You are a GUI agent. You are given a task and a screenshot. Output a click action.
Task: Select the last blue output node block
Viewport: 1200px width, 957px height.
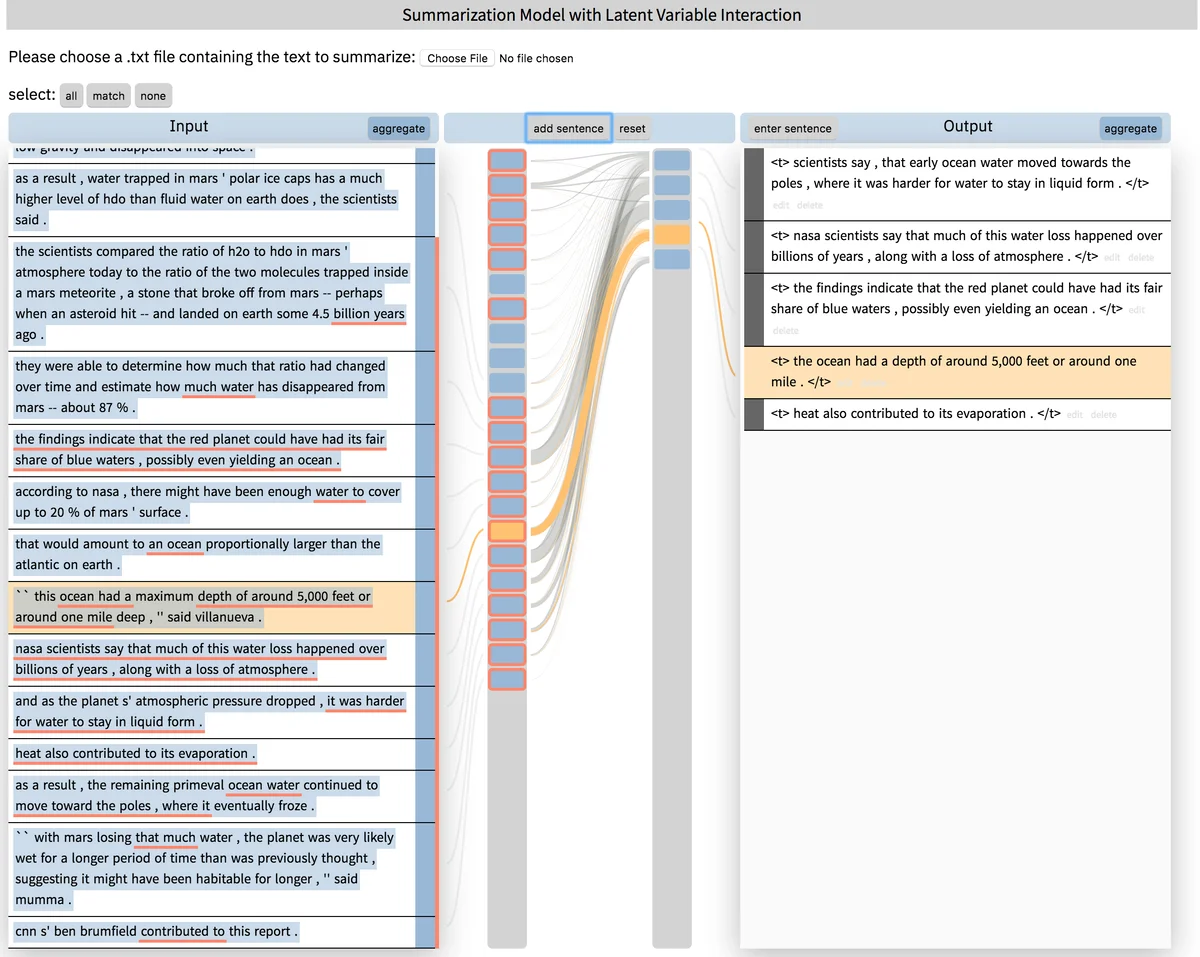[671, 259]
